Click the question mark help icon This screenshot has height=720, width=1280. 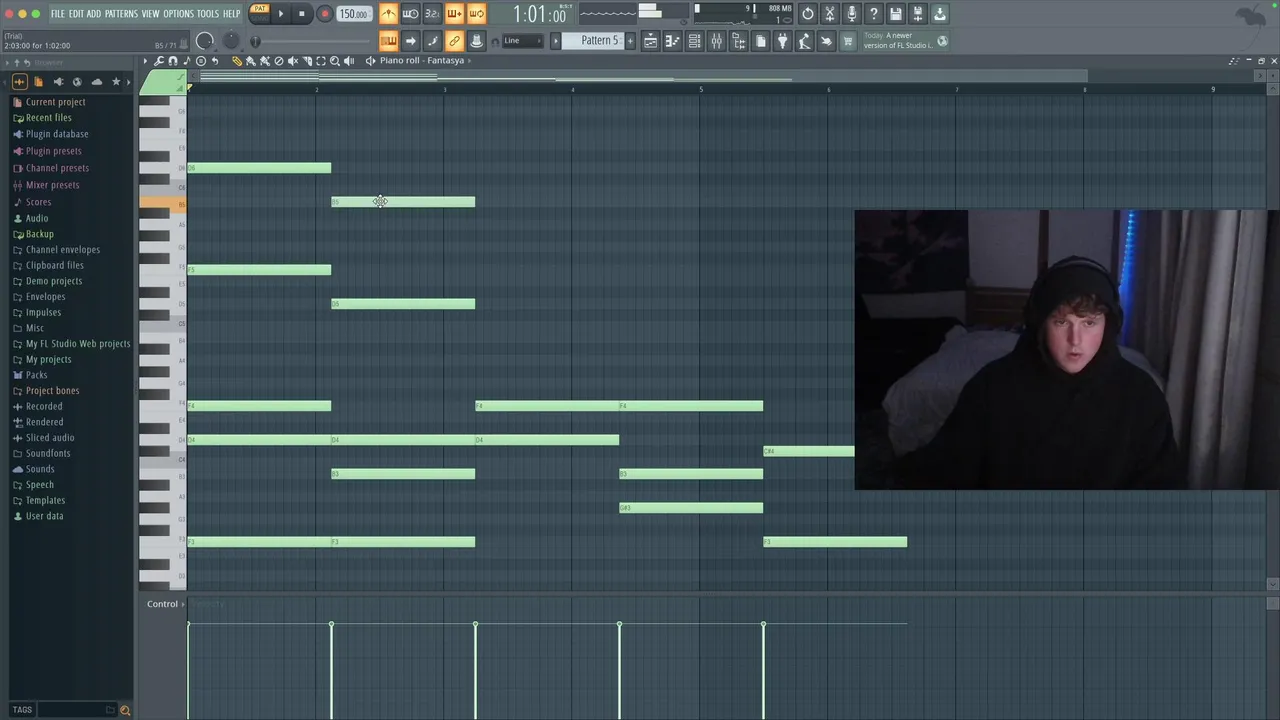coord(874,14)
